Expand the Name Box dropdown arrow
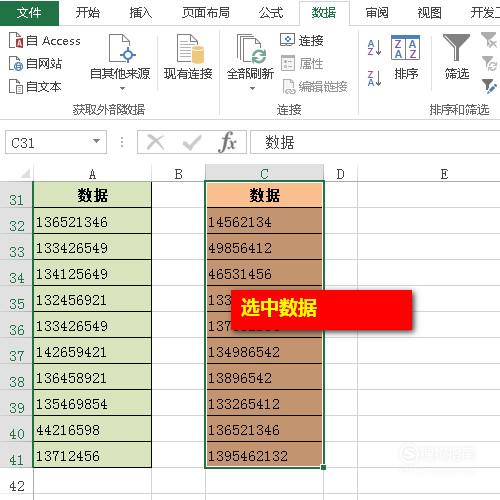Screen dimensions: 500x500 pyautogui.click(x=96, y=141)
